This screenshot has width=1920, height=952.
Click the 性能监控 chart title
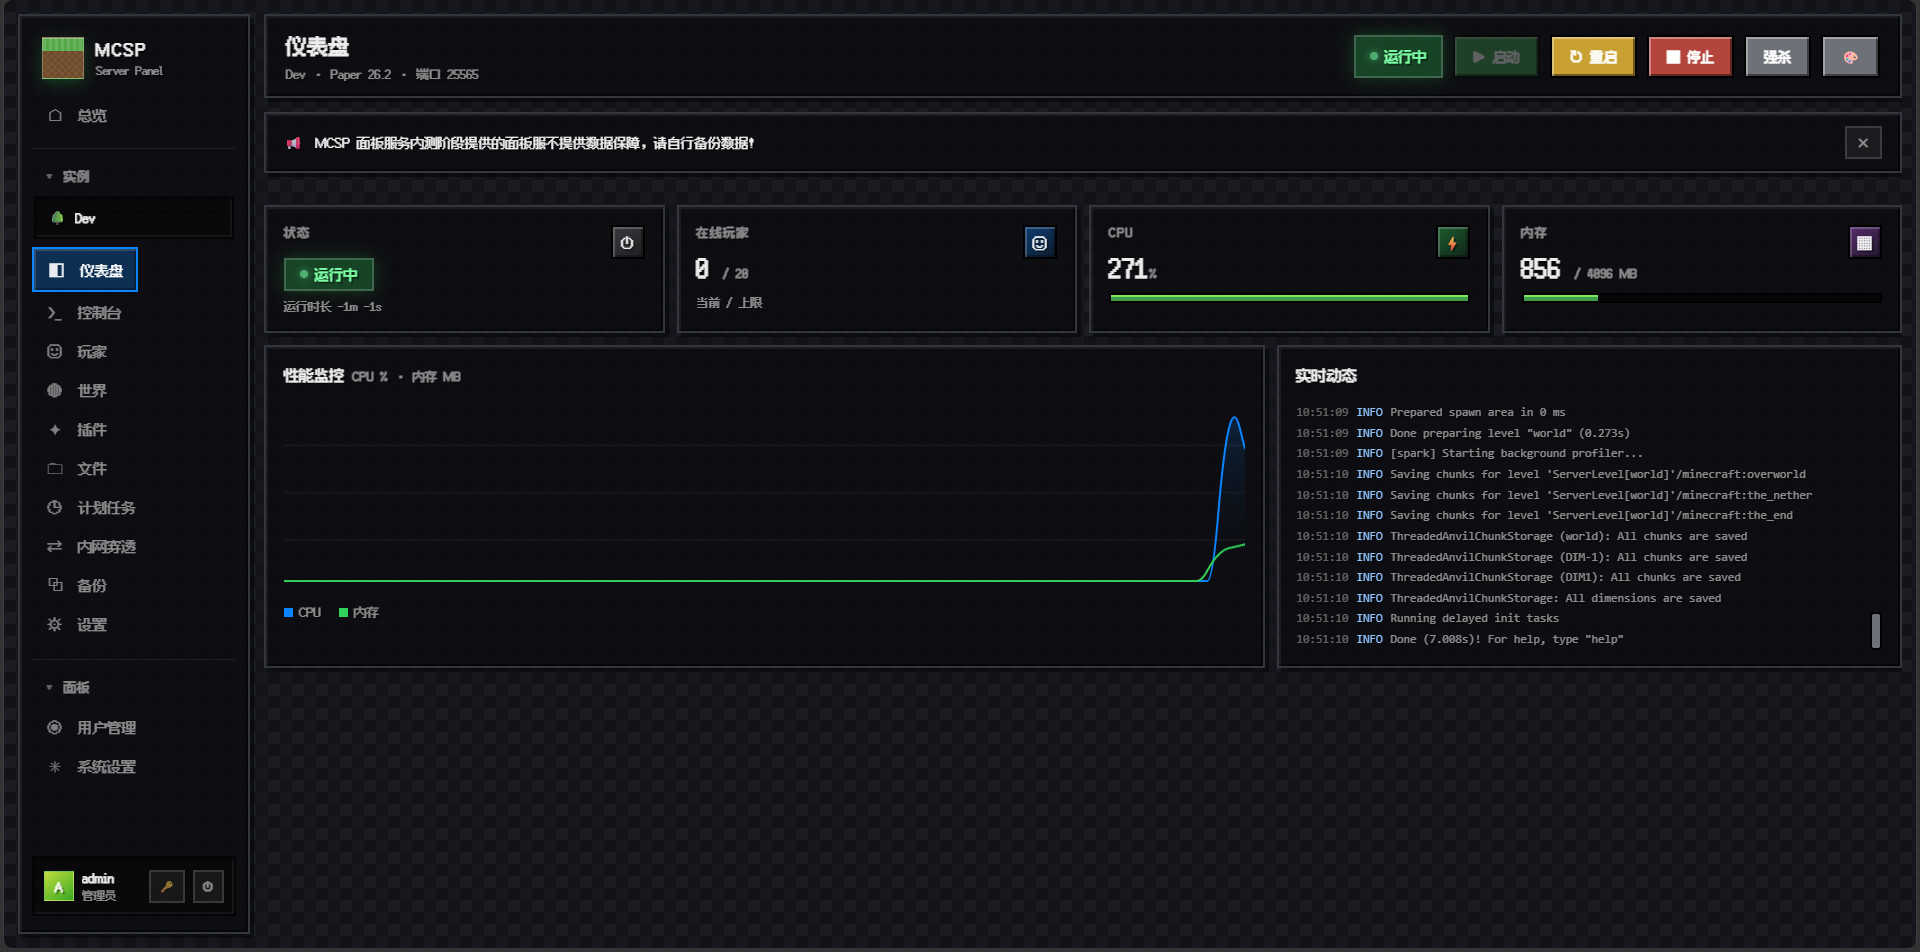(313, 376)
